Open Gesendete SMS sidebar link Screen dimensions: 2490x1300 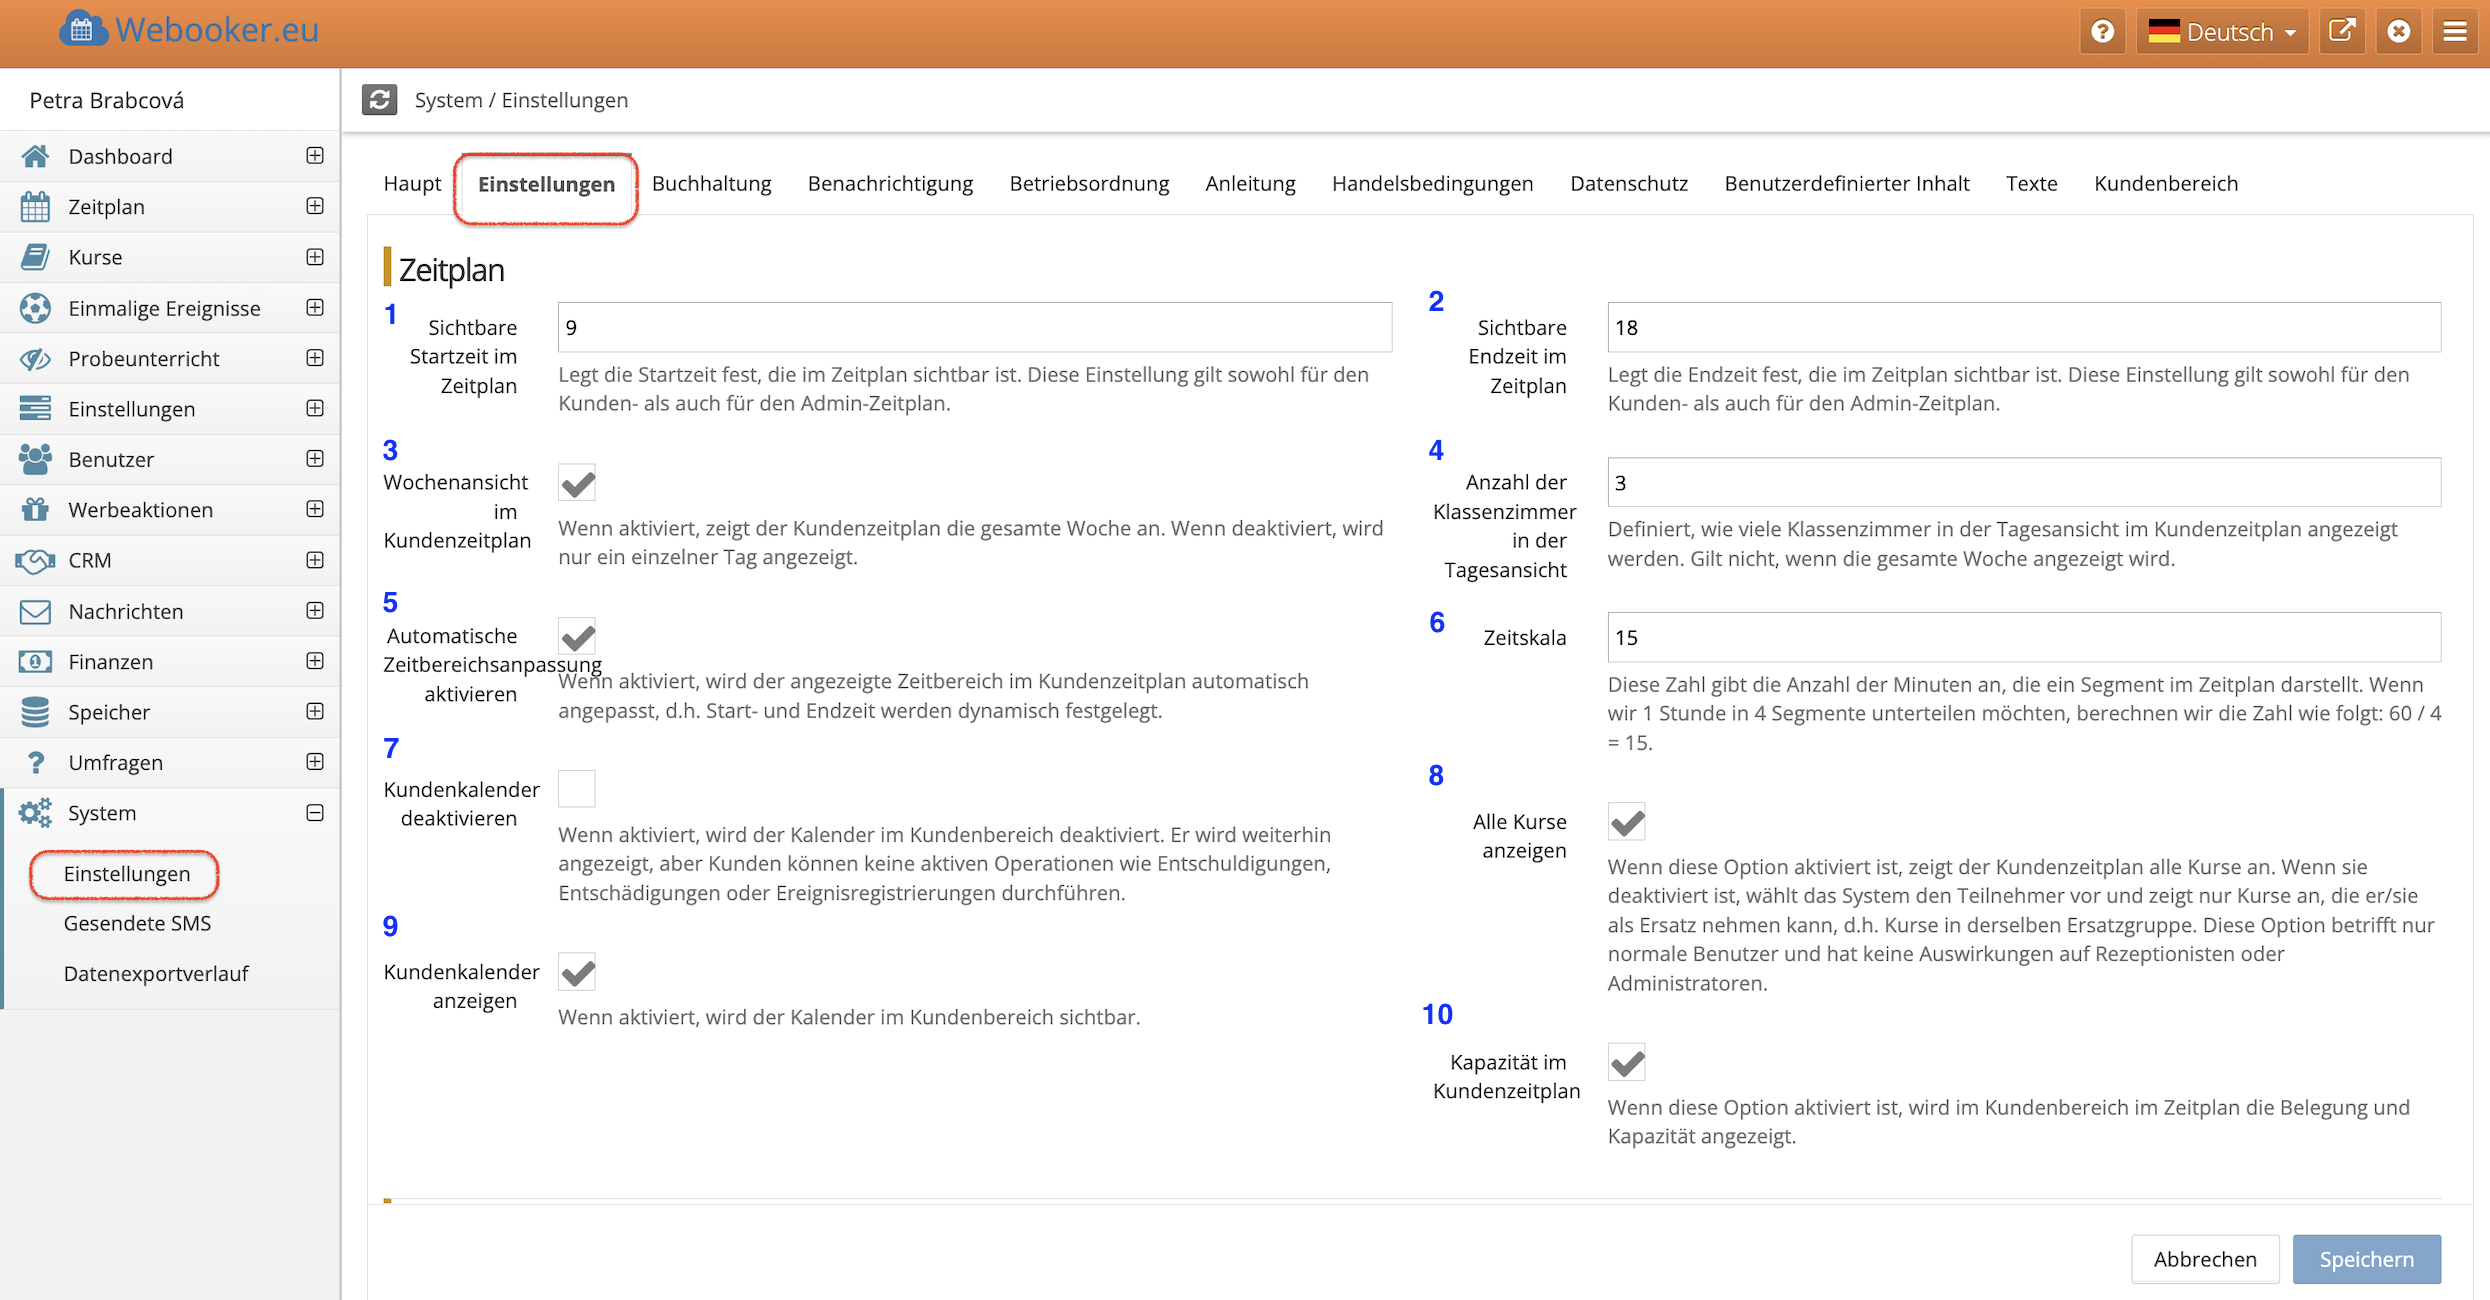(137, 923)
